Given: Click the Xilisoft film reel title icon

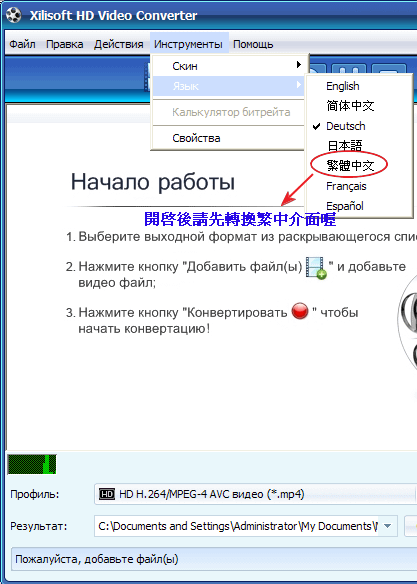Looking at the screenshot, I should coord(13,16).
